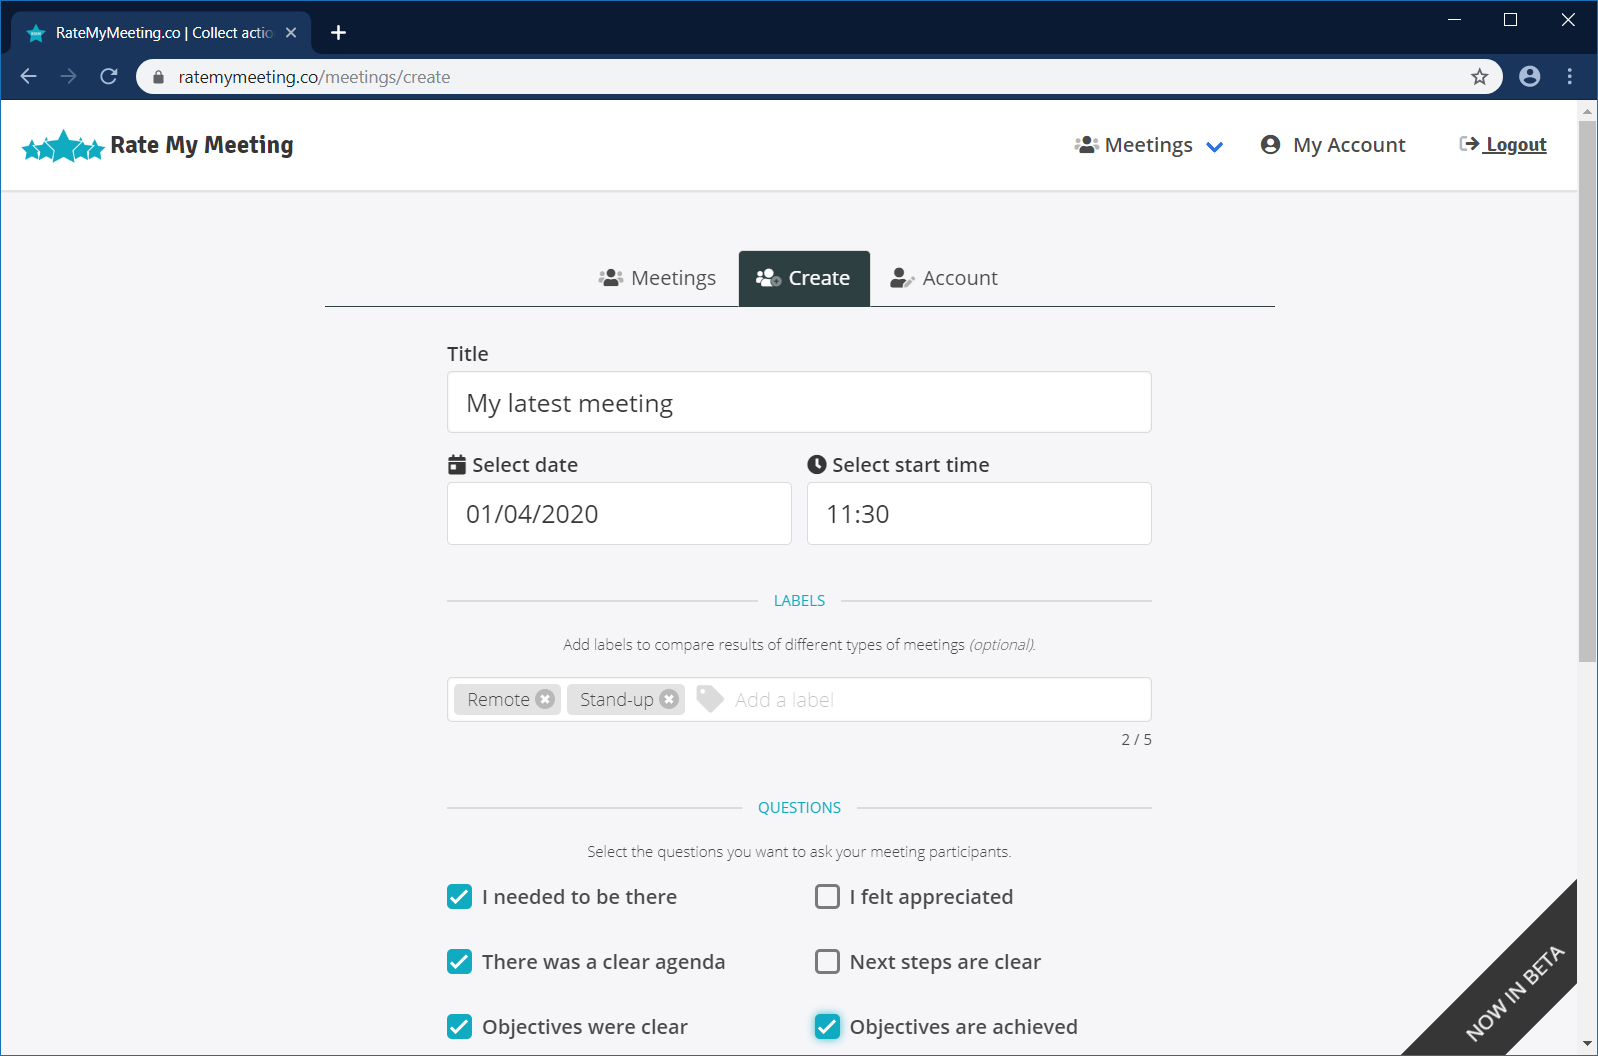Switch to the Meetings tab
Screen dimensions: 1598x1056
(x=657, y=278)
